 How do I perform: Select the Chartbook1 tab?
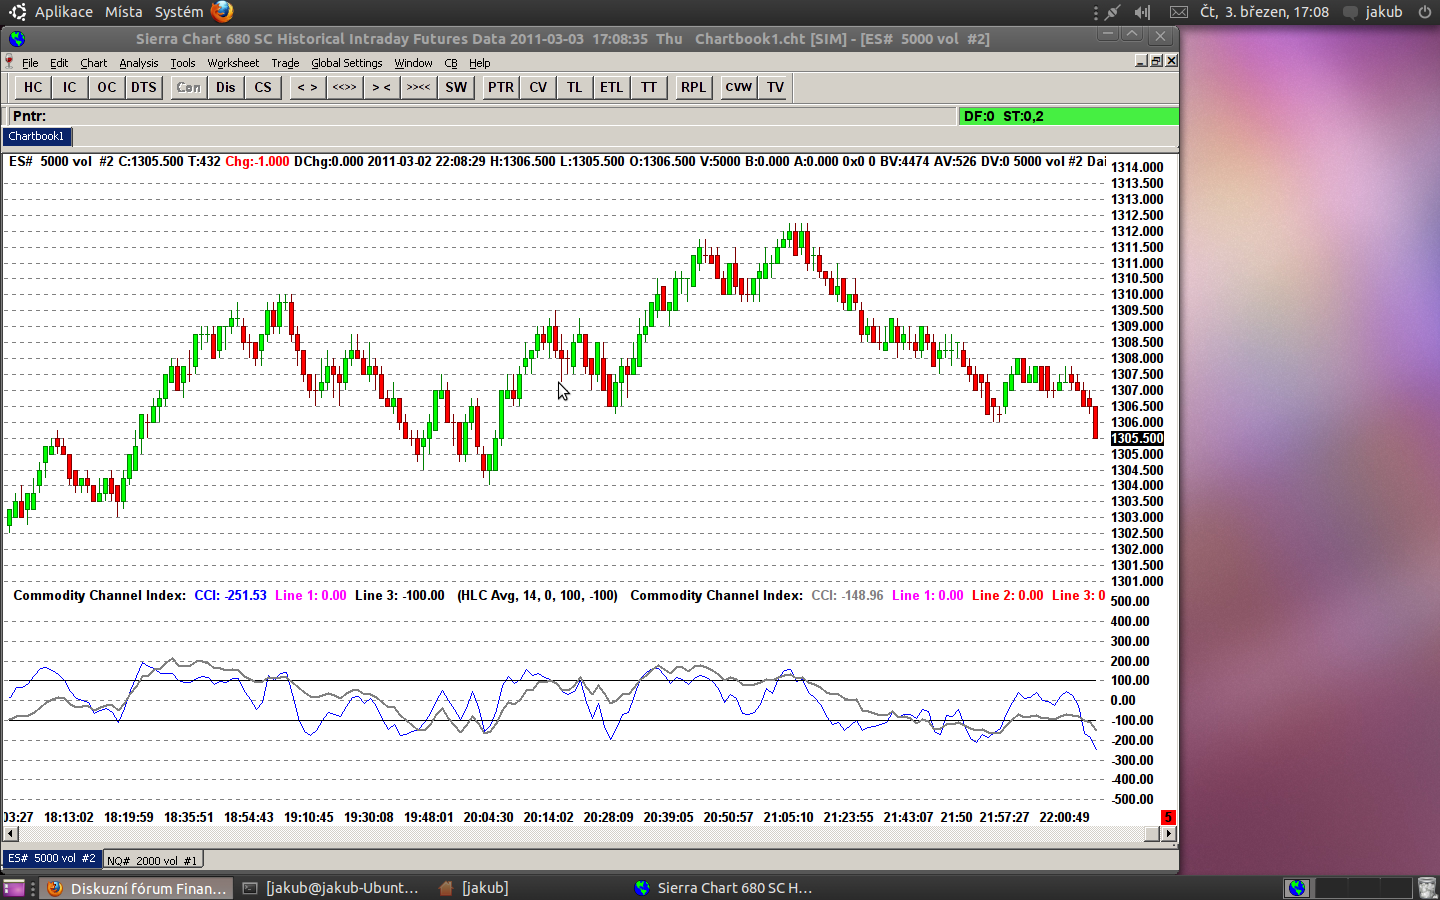coord(37,137)
